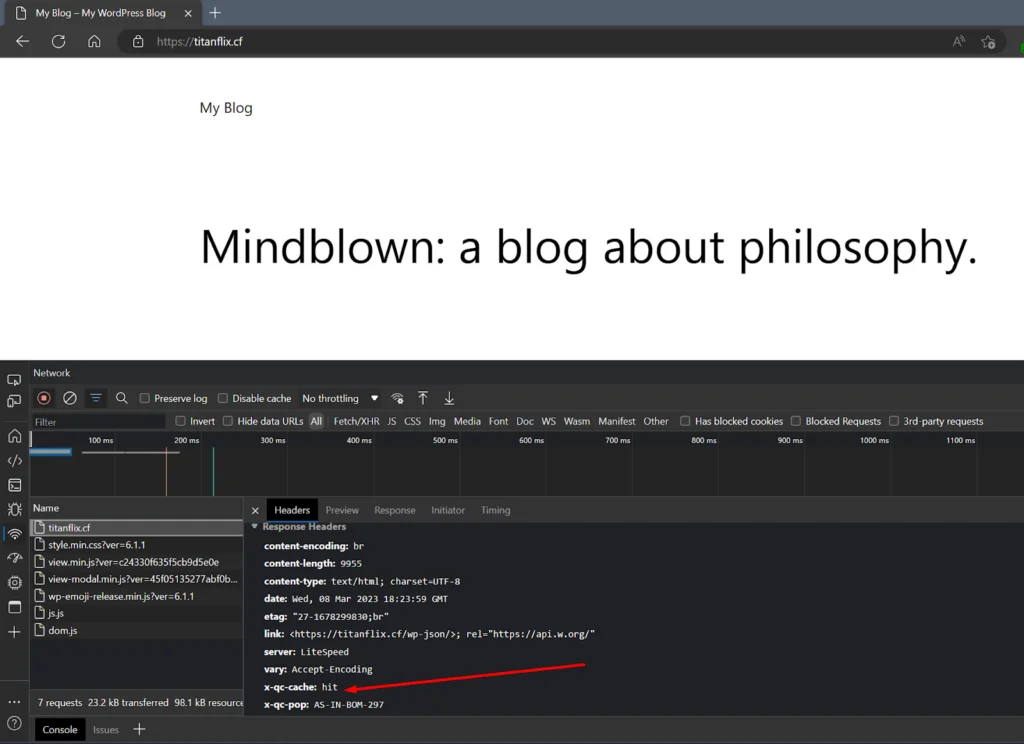Screen dimensions: 1024x744
Task: Clear the network log
Action: [x=70, y=398]
